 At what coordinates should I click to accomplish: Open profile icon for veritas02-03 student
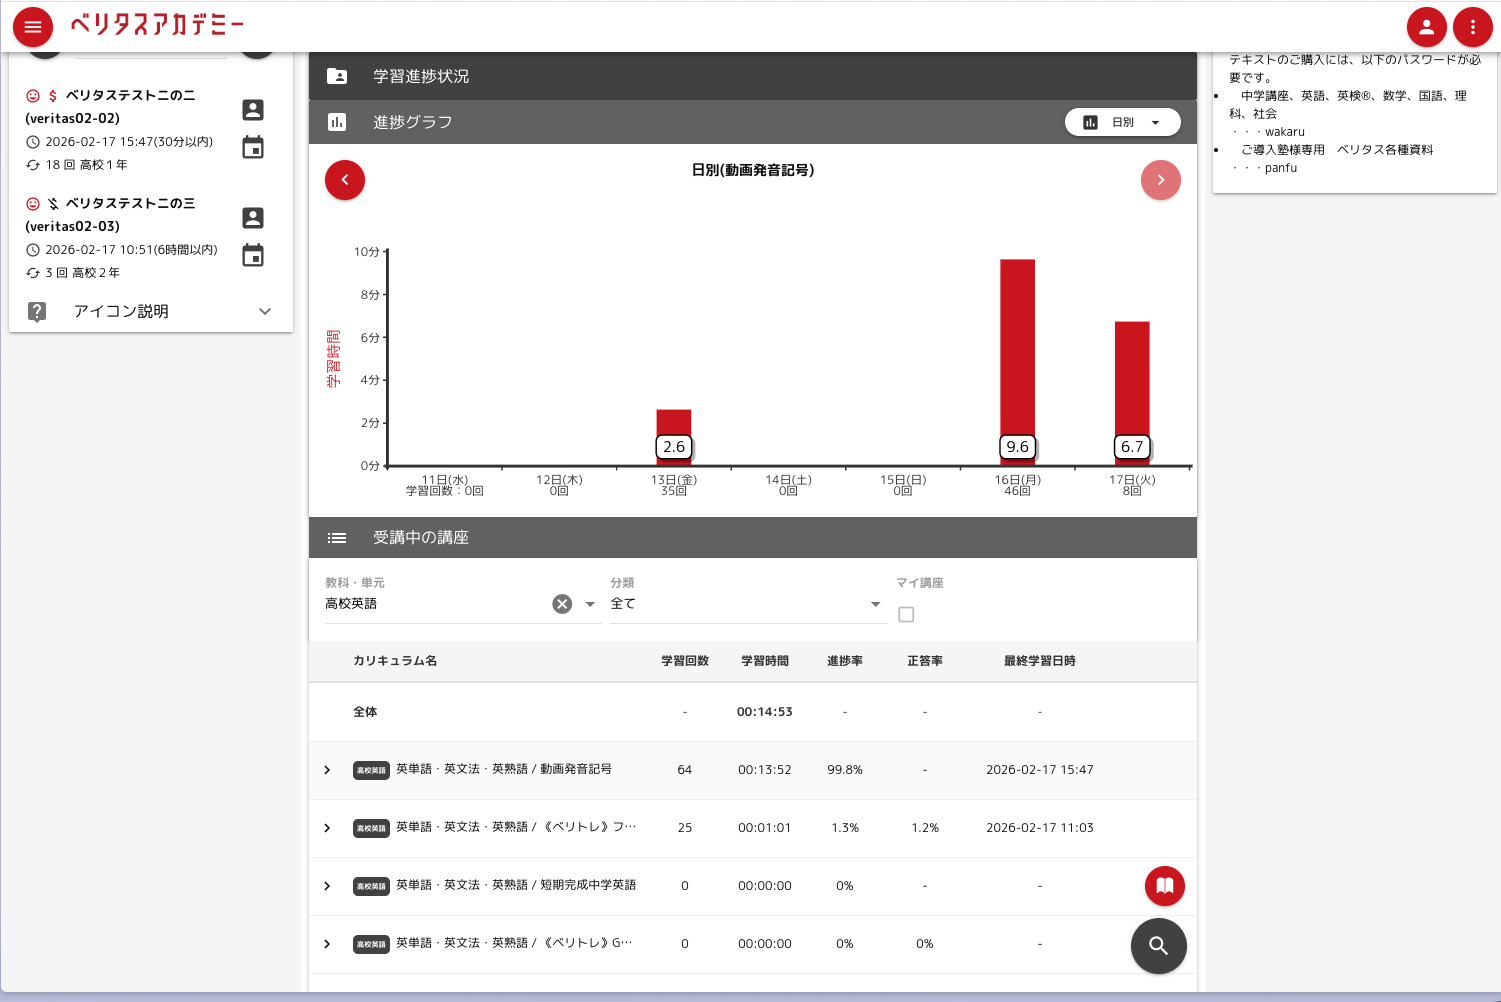[x=253, y=218]
